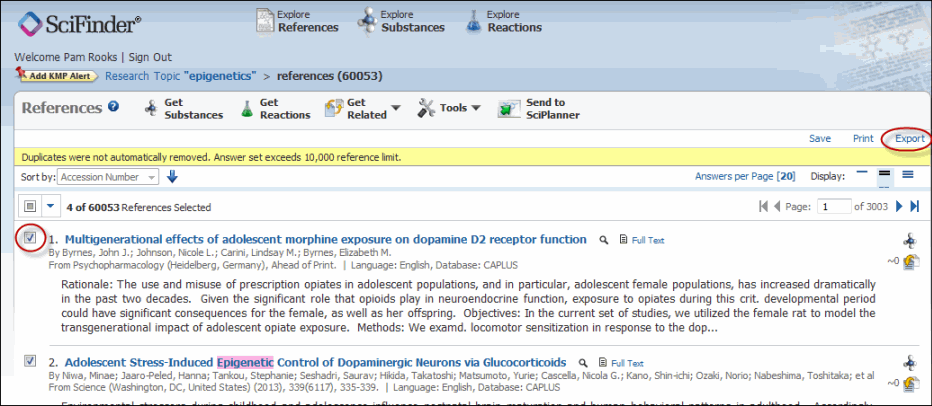This screenshot has width=932, height=406.
Task: Open the Tools dropdown menu
Action: pyautogui.click(x=449, y=108)
